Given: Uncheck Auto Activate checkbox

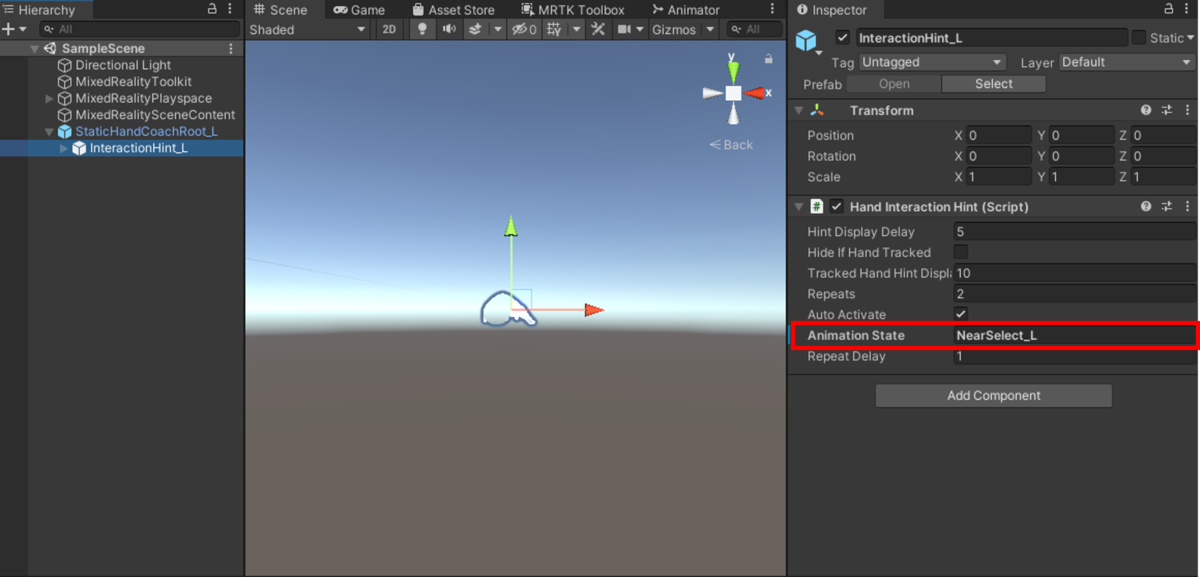Looking at the screenshot, I should coord(961,314).
